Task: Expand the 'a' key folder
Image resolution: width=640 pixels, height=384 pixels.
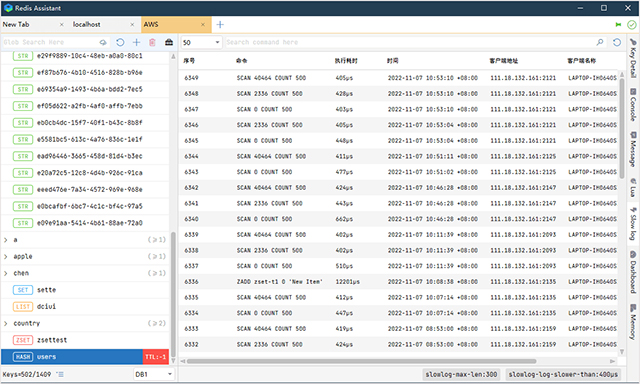Action: pyautogui.click(x=6, y=240)
